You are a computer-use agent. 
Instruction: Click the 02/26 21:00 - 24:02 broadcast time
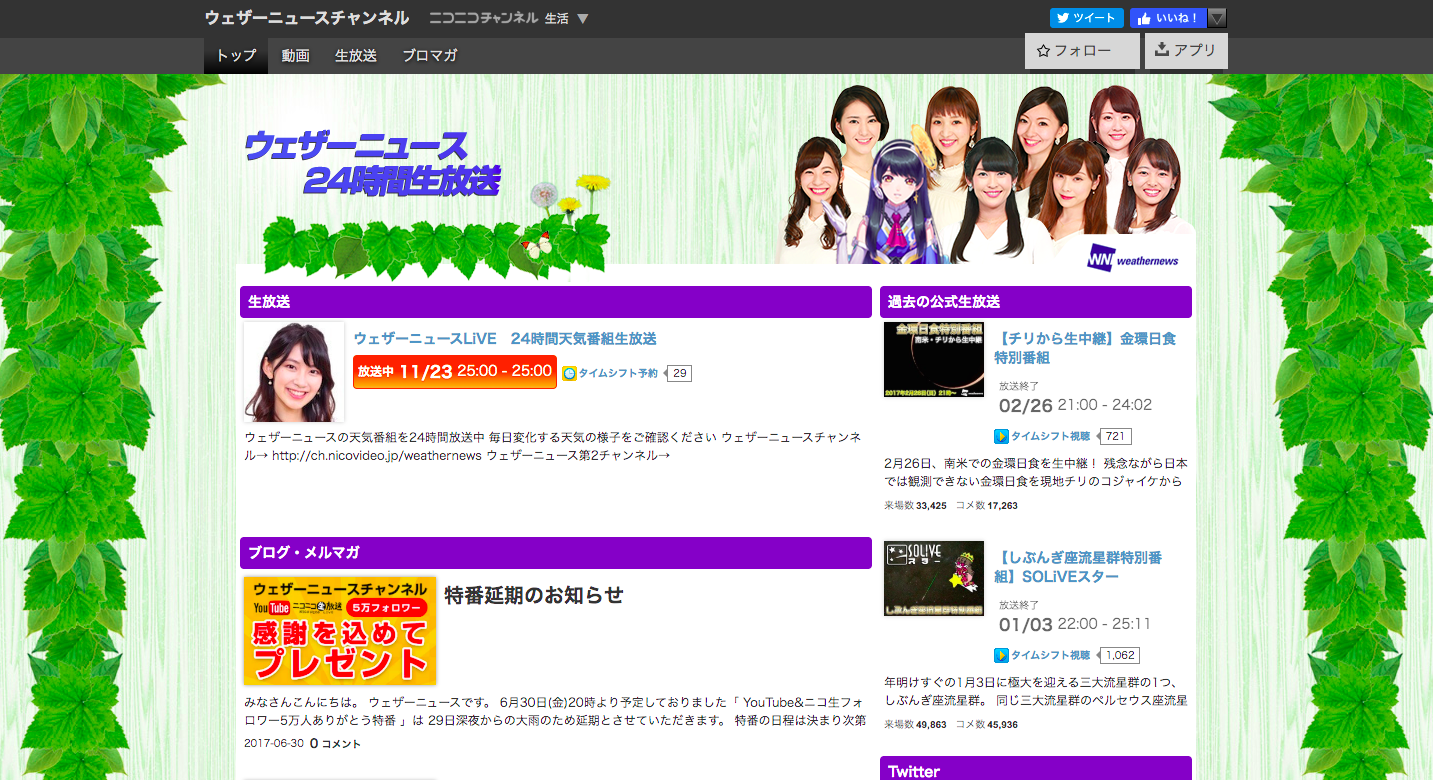coord(1076,405)
